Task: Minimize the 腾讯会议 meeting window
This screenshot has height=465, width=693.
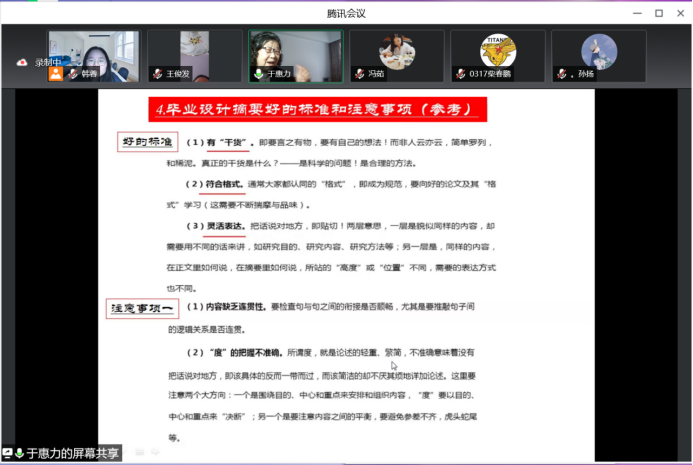Action: 635,13
